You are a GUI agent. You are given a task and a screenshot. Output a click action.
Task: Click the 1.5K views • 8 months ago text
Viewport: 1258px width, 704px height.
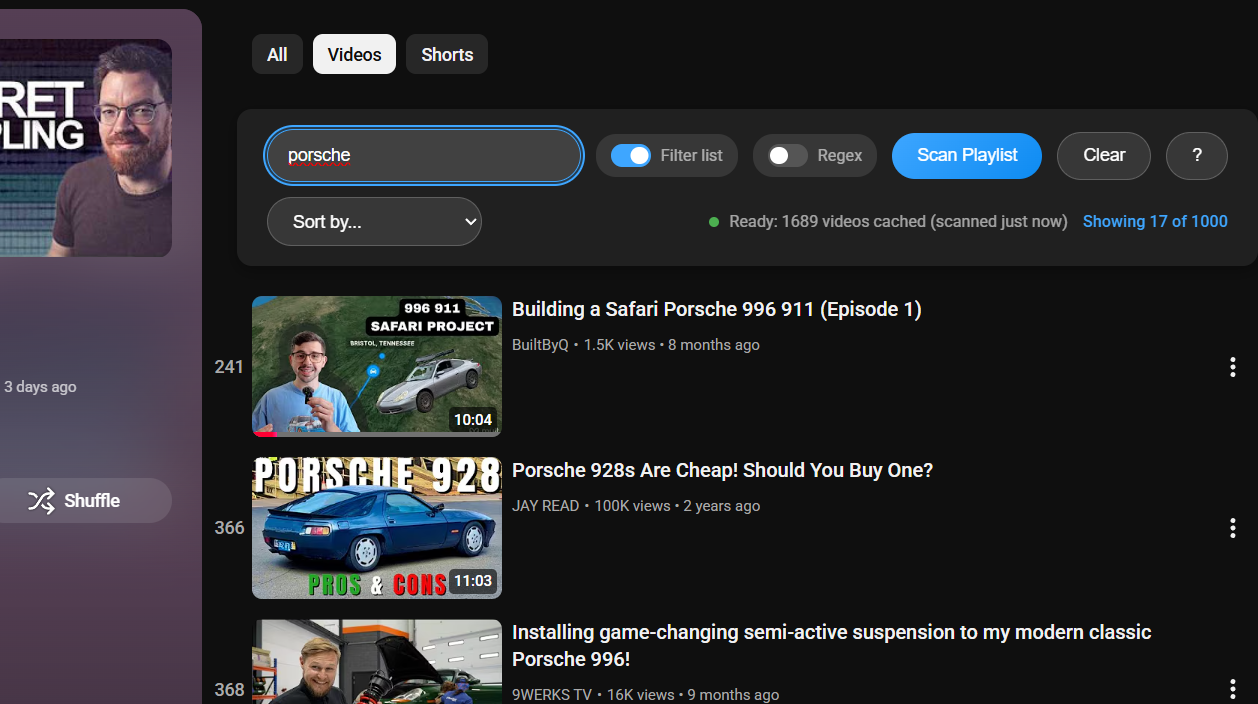672,345
